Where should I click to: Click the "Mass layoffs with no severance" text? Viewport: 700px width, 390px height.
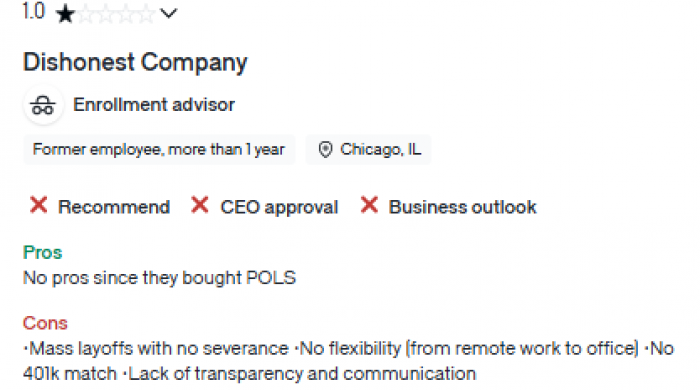[x=158, y=349]
